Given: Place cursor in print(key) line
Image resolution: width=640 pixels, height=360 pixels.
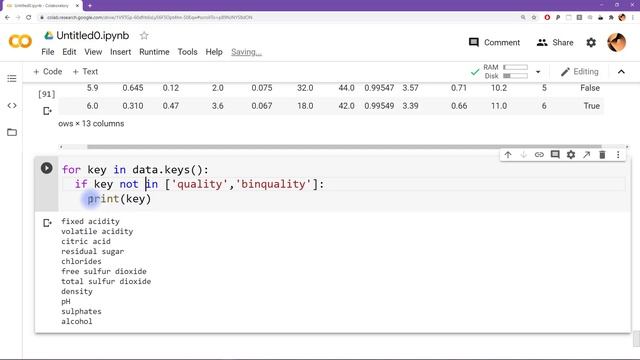Looking at the screenshot, I should 119,199.
